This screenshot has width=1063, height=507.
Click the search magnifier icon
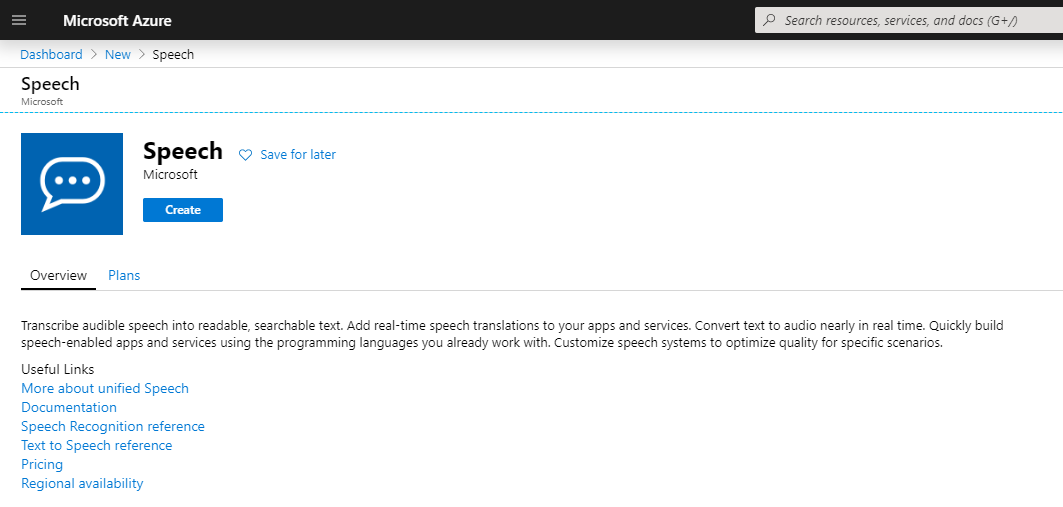tap(769, 20)
